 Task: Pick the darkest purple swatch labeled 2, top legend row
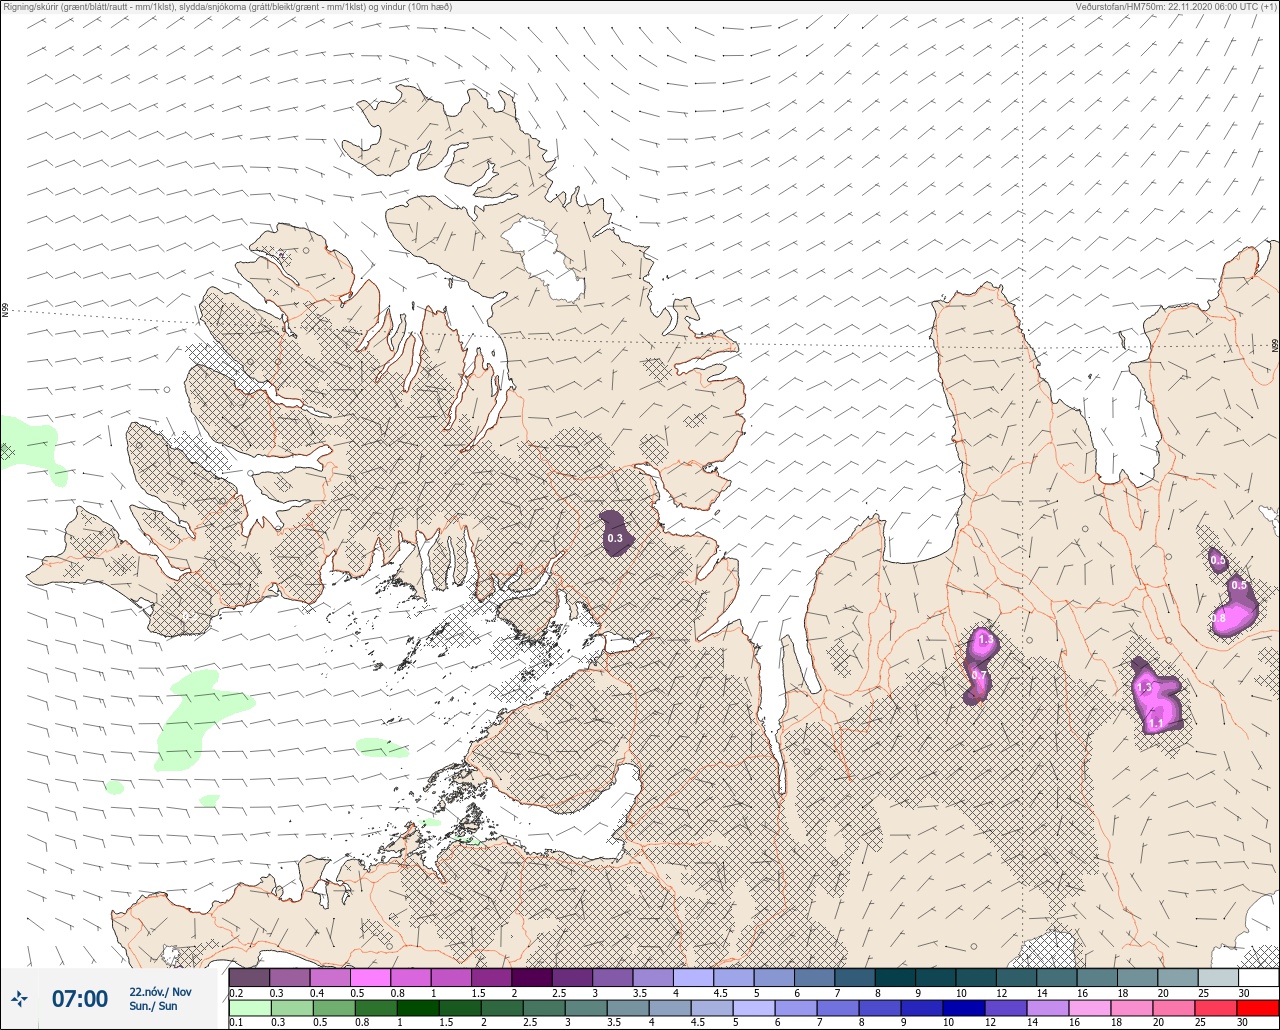(x=531, y=977)
